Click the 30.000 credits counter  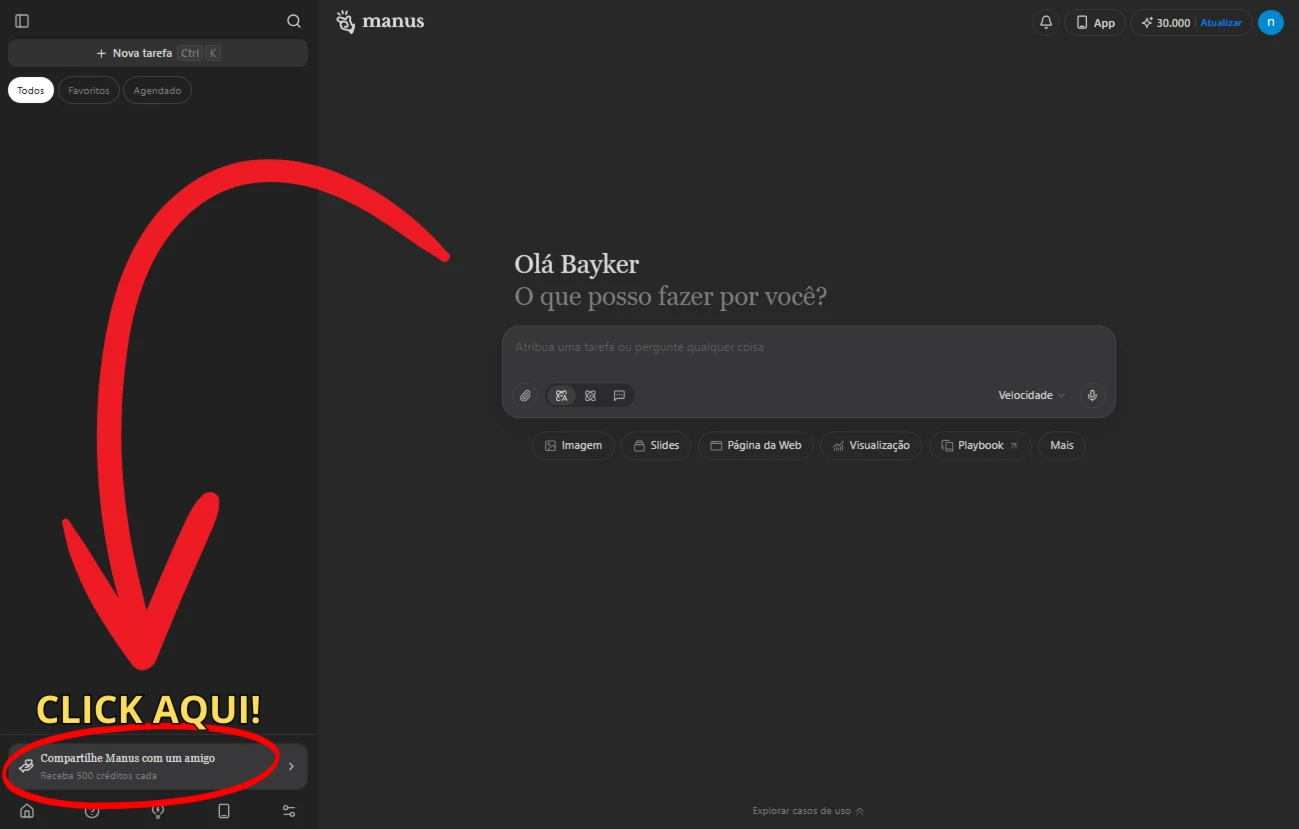tap(1173, 23)
